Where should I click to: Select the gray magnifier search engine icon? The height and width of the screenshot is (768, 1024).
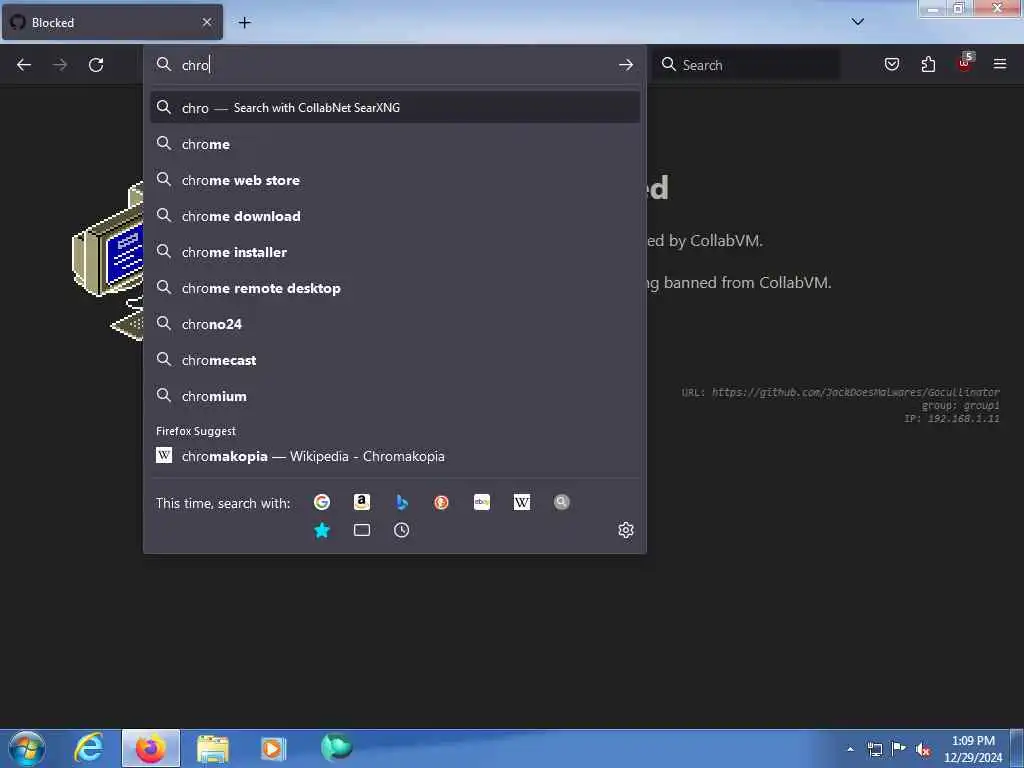[562, 502]
